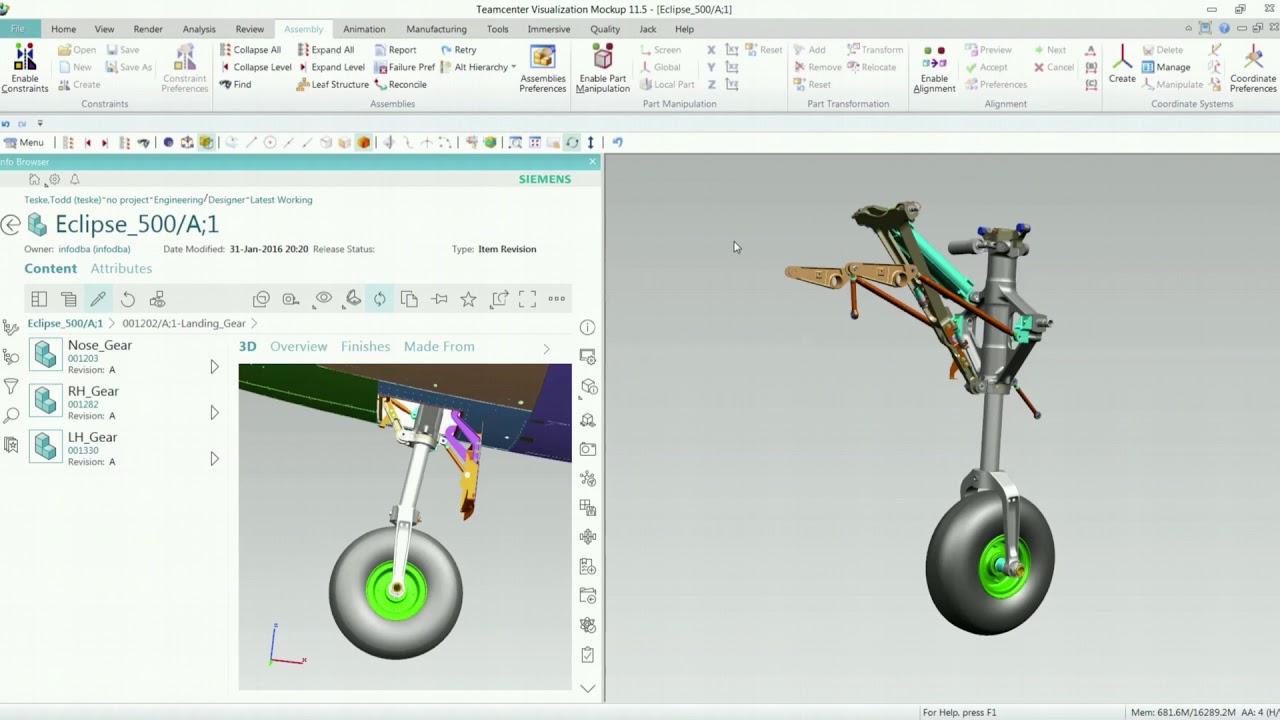1280x720 pixels.
Task: Click the Collapse Level command
Action: (x=255, y=67)
